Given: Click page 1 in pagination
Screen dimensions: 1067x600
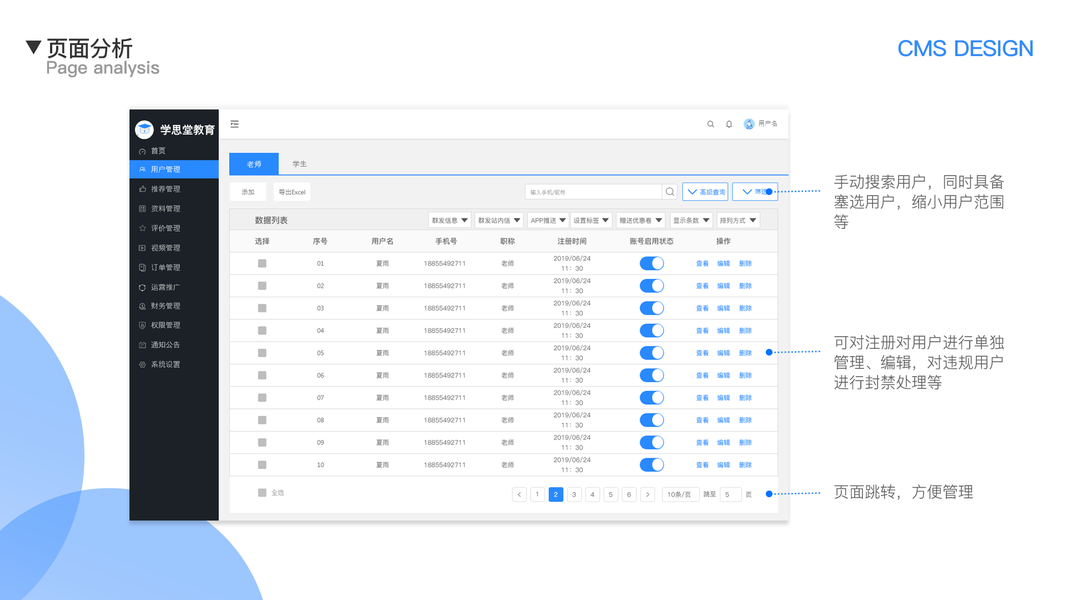Looking at the screenshot, I should coord(538,495).
